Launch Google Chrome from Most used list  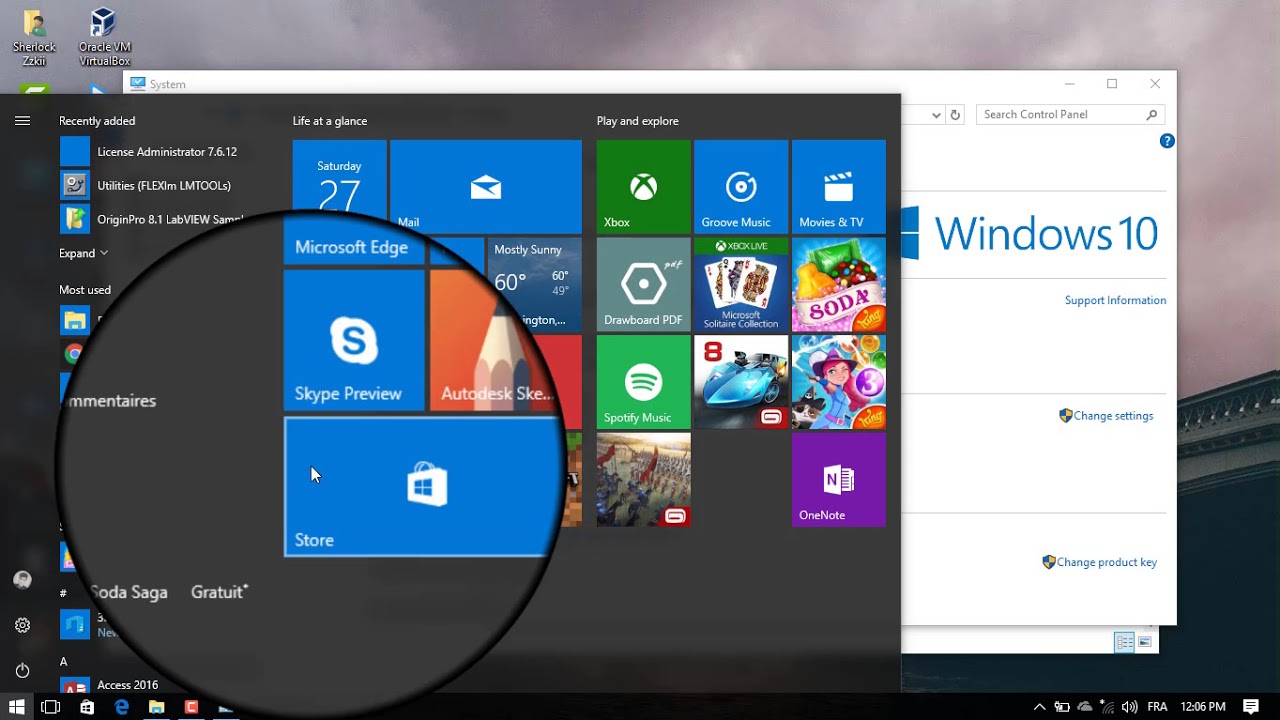click(x=72, y=353)
